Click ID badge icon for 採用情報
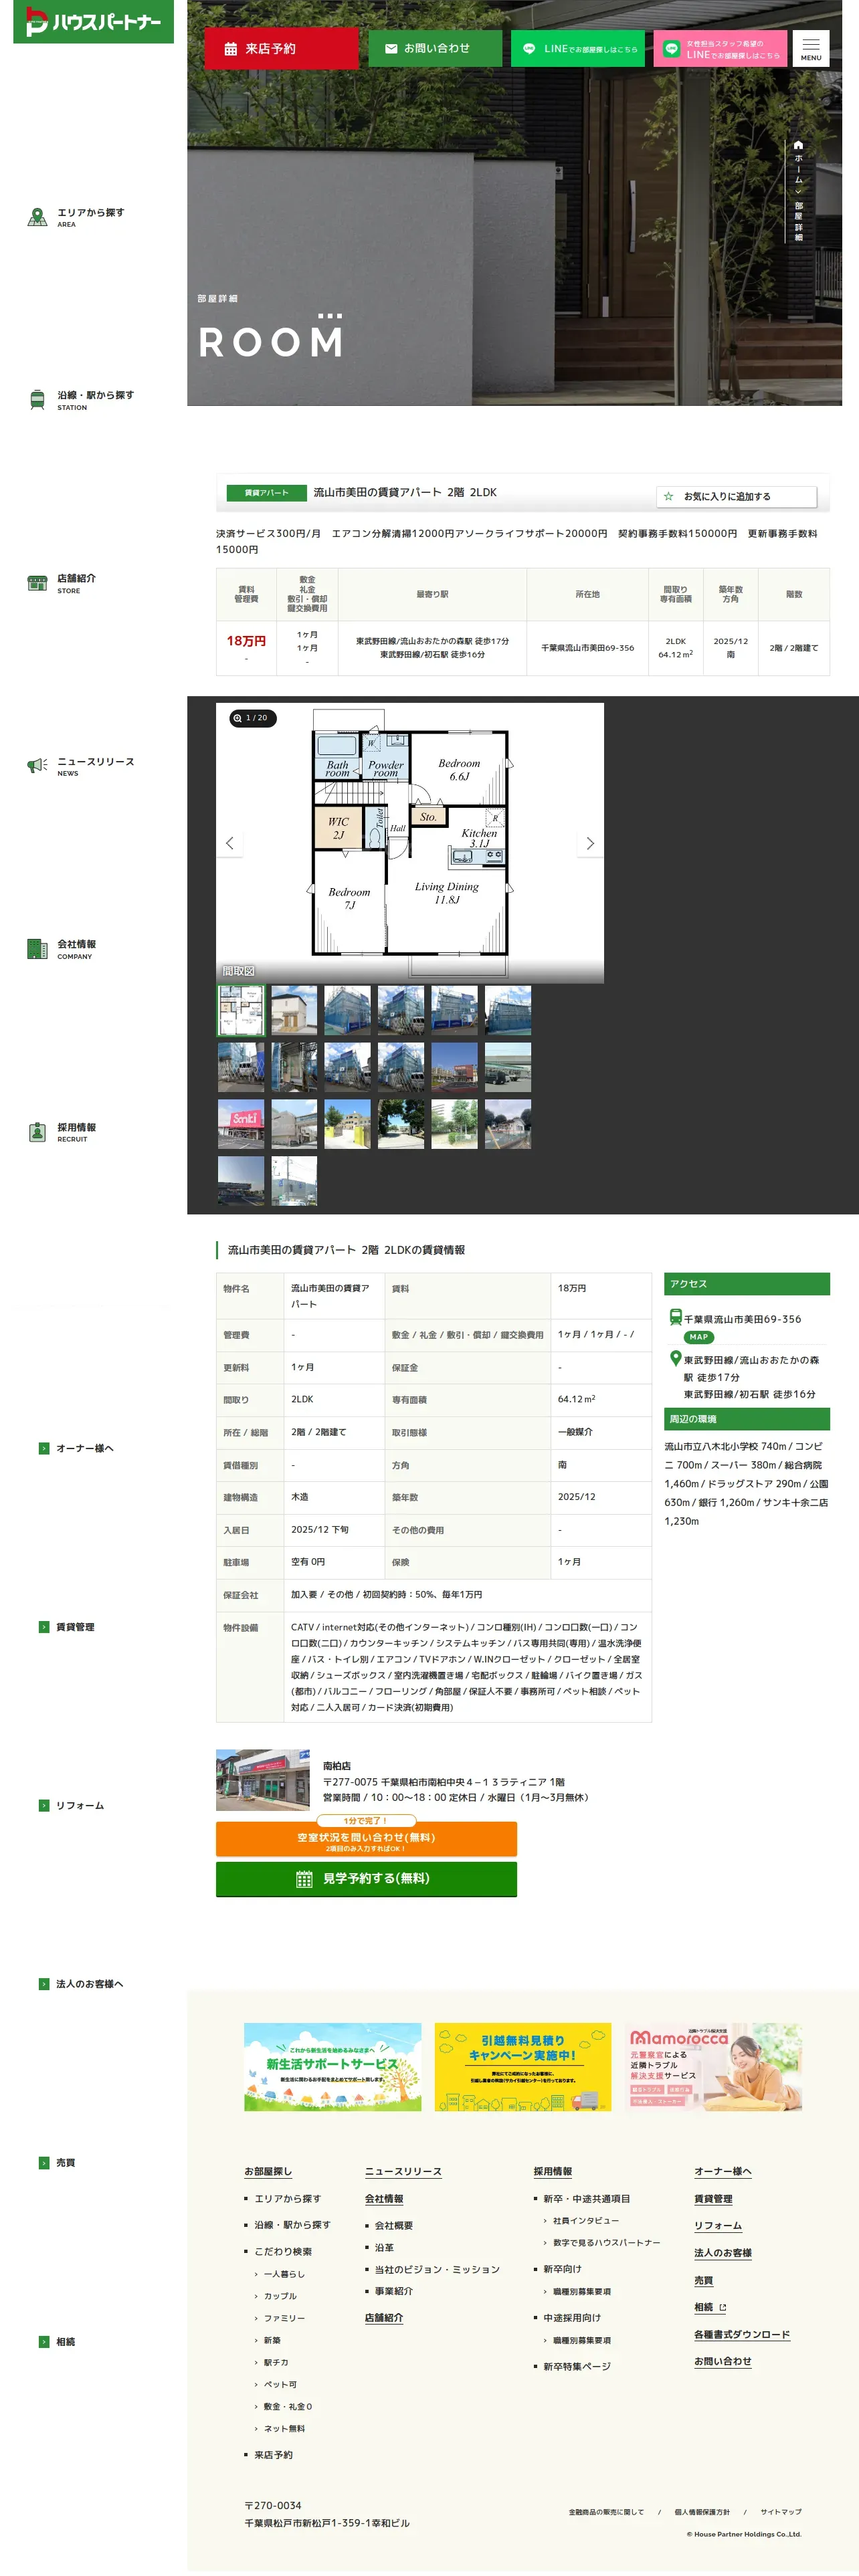This screenshot has width=859, height=2576. [37, 1132]
